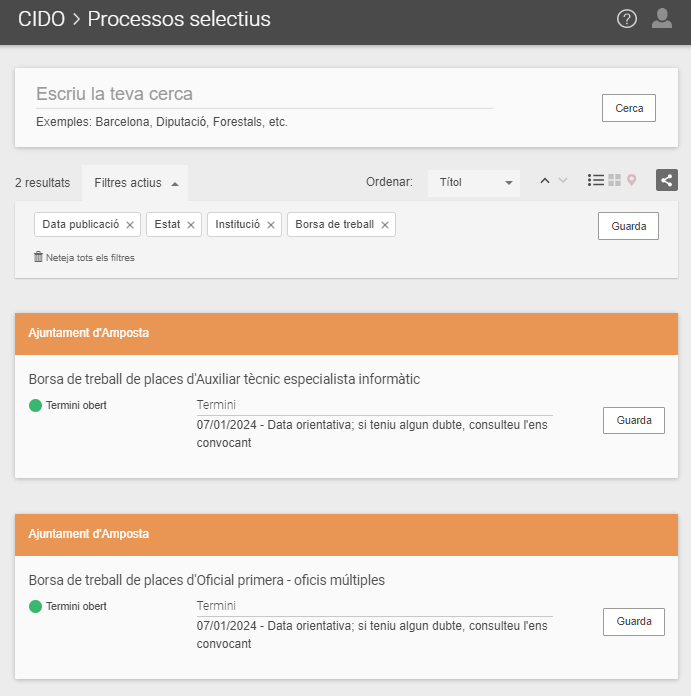Screen dimensions: 691x696
Task: Click the Exemples hint text under search
Action: [x=162, y=122]
